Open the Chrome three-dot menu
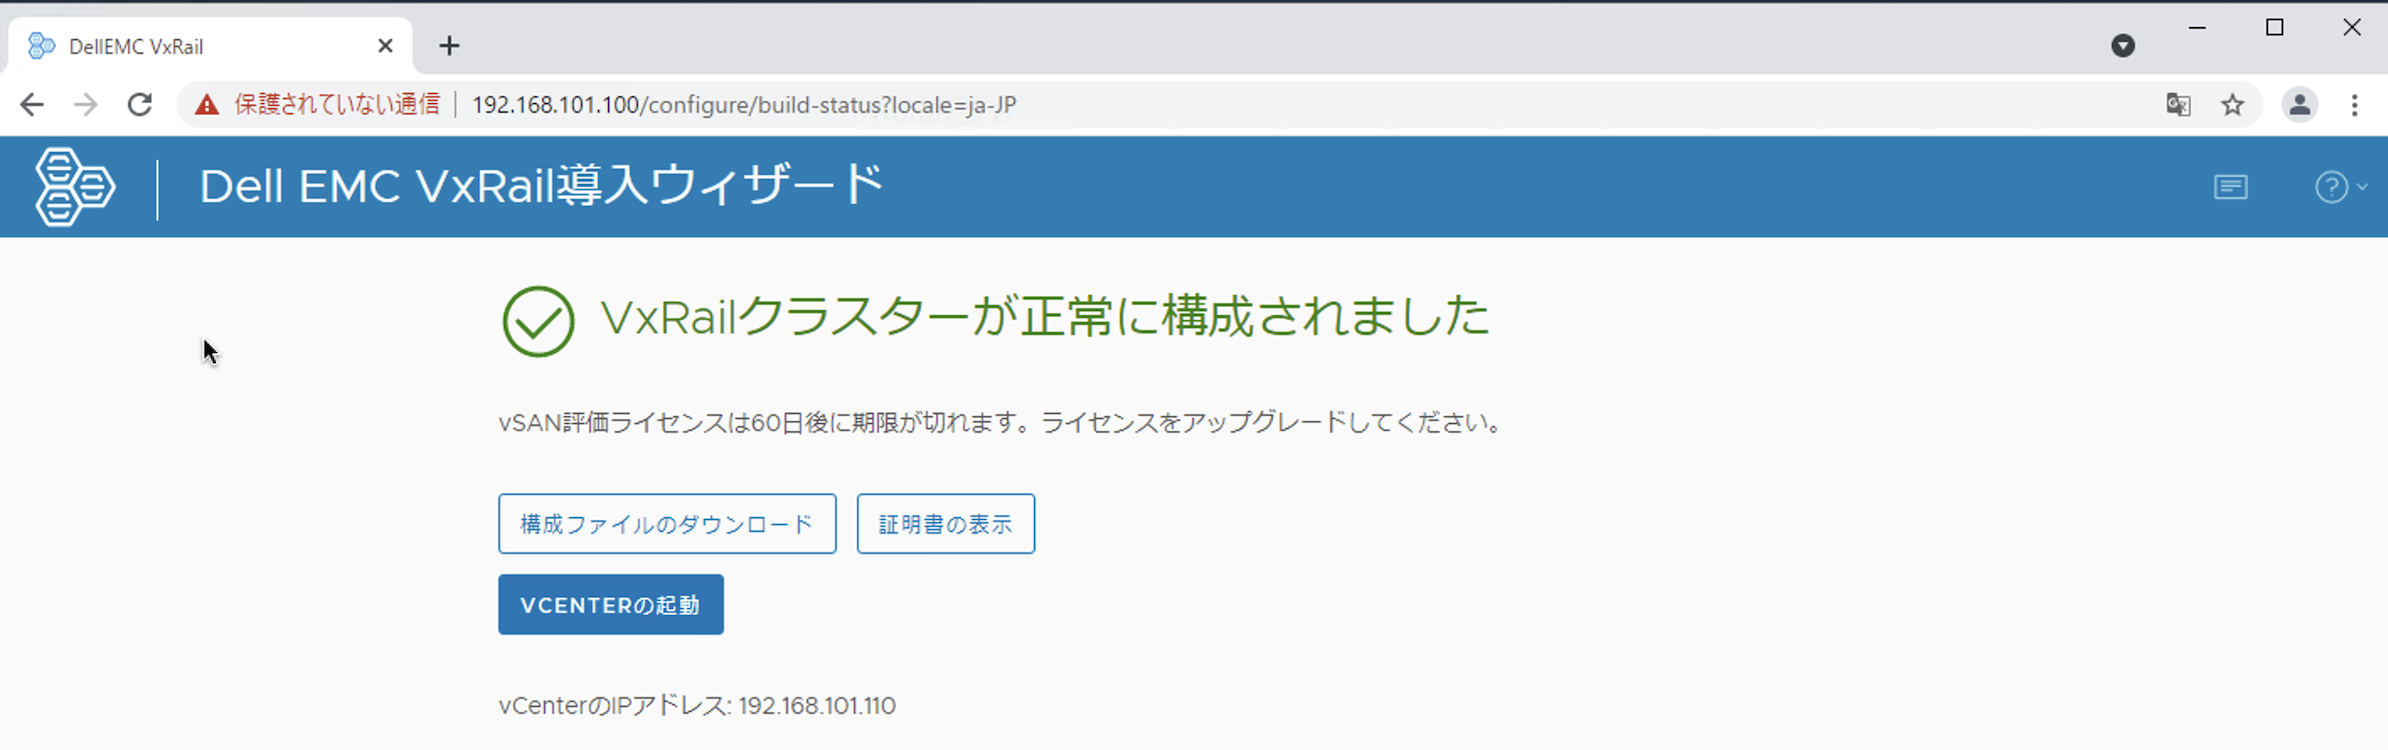 tap(2354, 105)
